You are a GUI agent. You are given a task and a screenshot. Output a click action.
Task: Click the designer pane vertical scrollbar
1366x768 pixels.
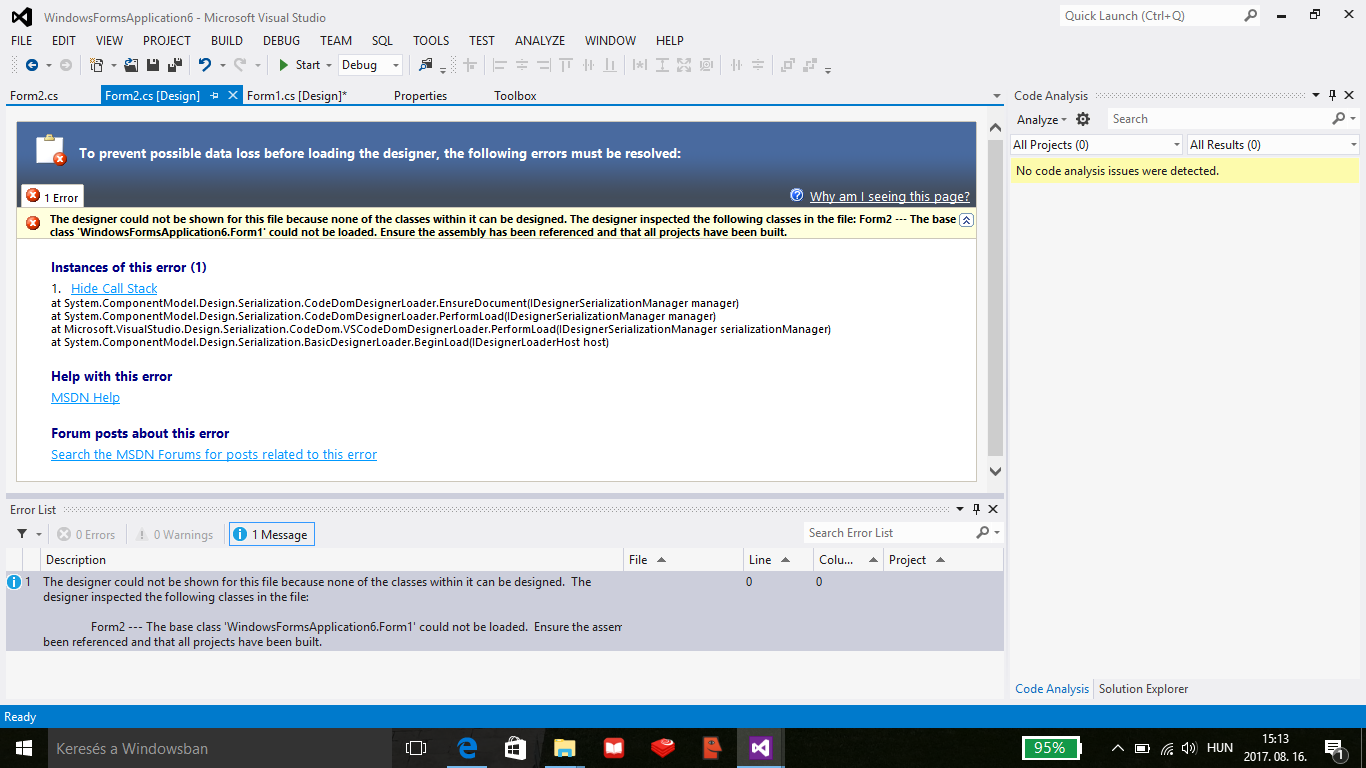[x=995, y=300]
